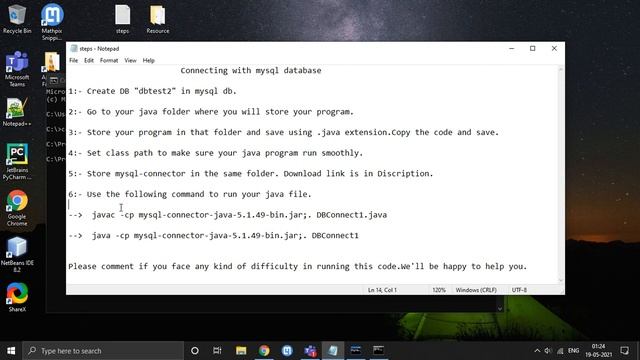Select the Microsoft Teams desktop icon
The height and width of the screenshot is (360, 640).
(17, 69)
